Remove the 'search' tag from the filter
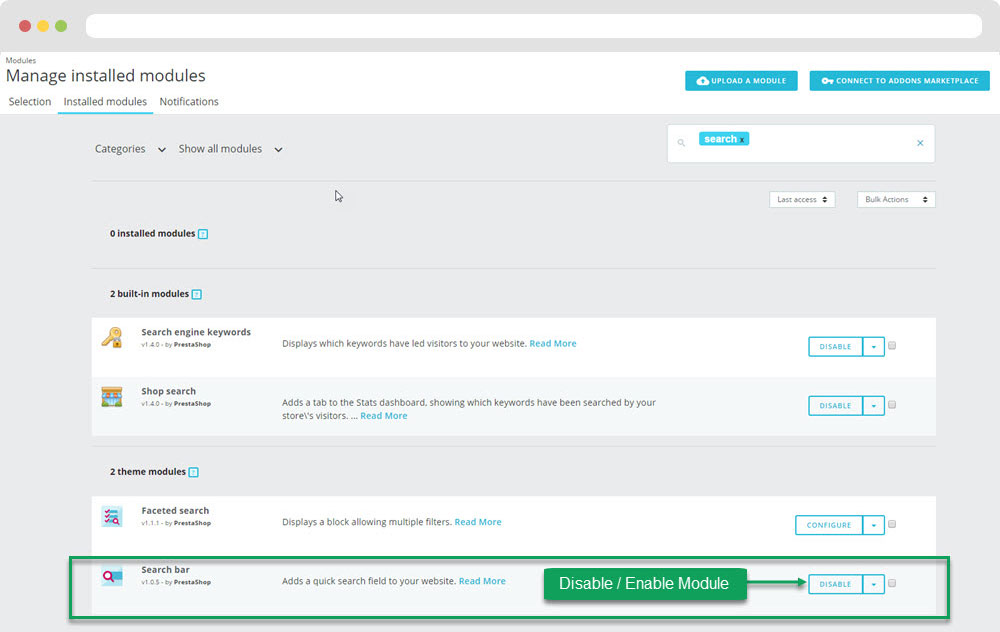1000x632 pixels. click(x=742, y=140)
